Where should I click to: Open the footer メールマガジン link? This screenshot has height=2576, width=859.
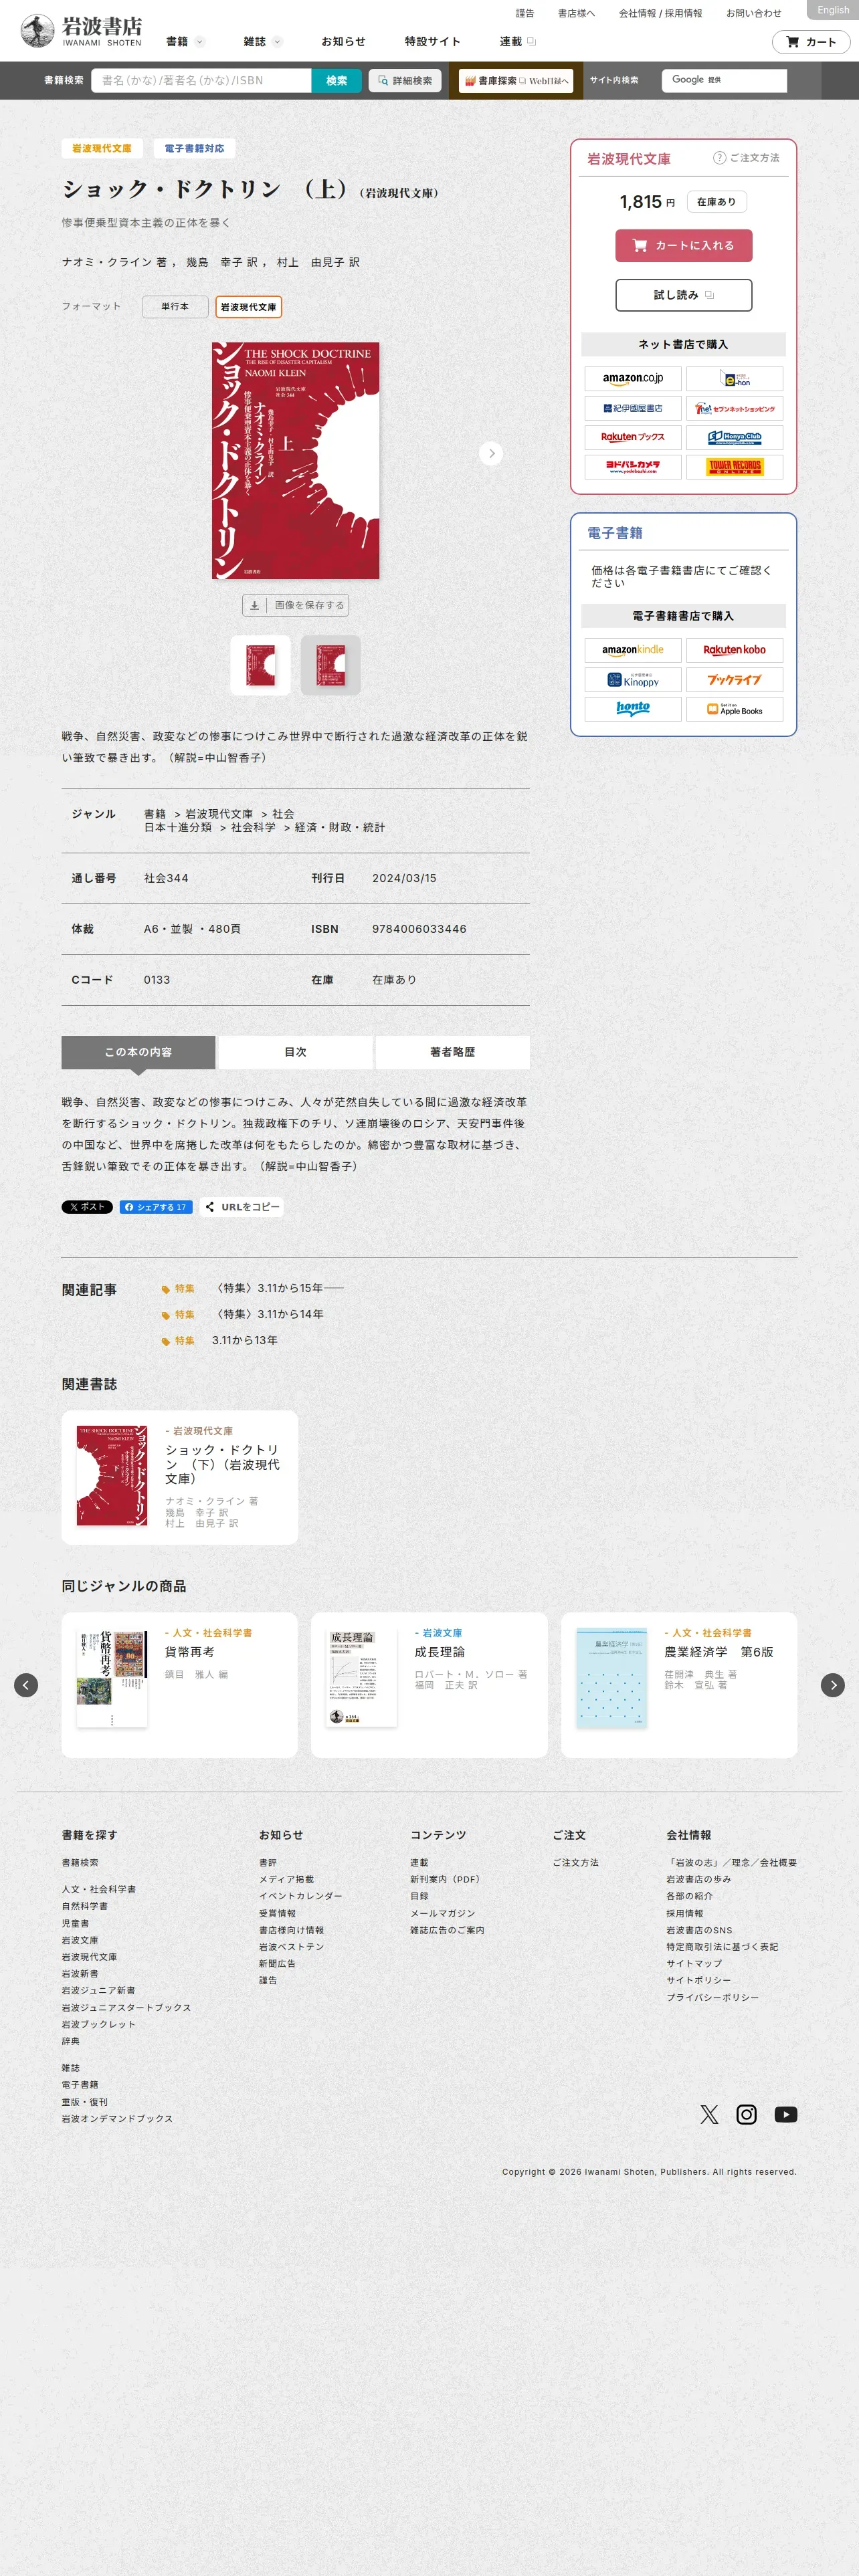(442, 1913)
